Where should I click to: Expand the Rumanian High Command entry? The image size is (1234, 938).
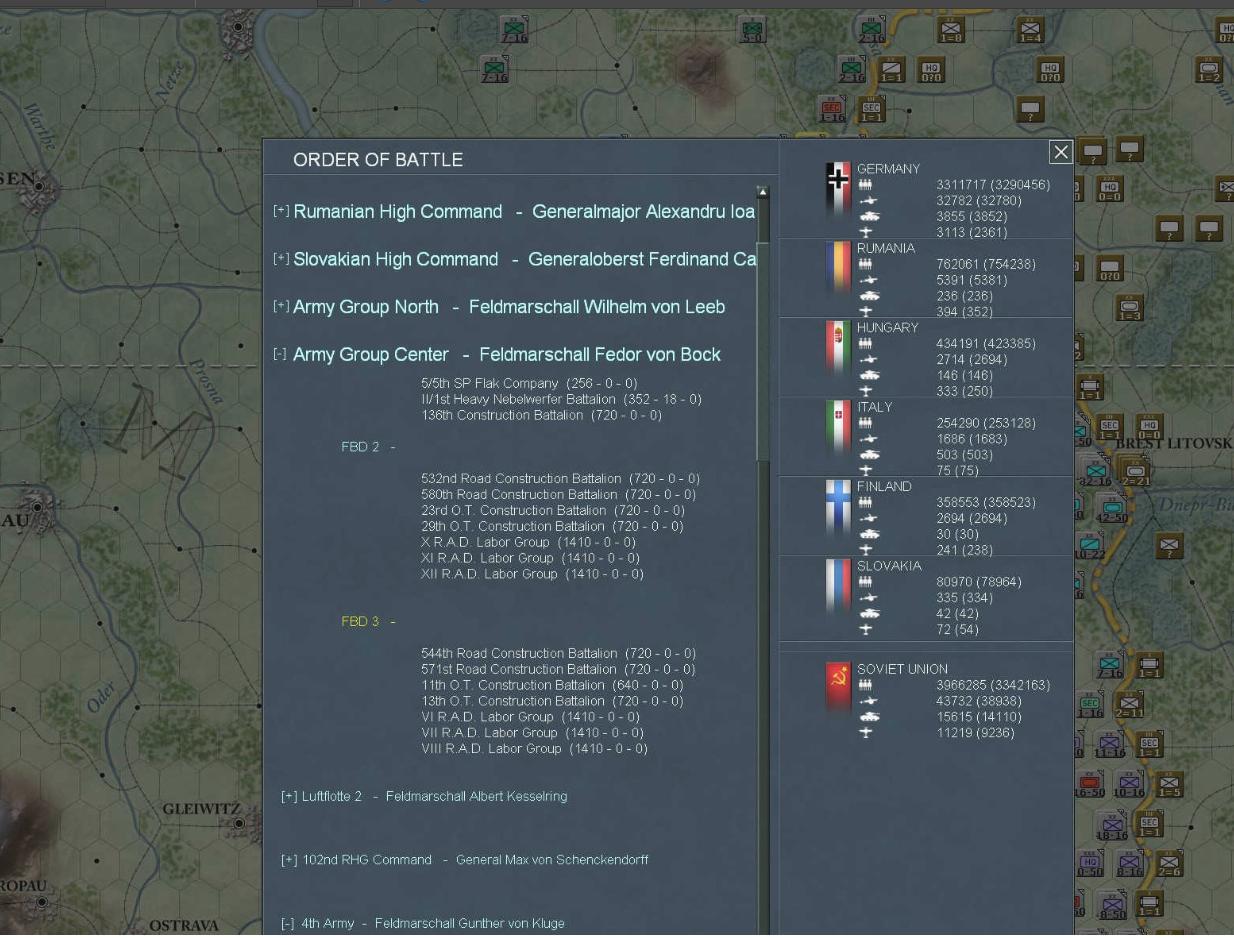tap(281, 211)
